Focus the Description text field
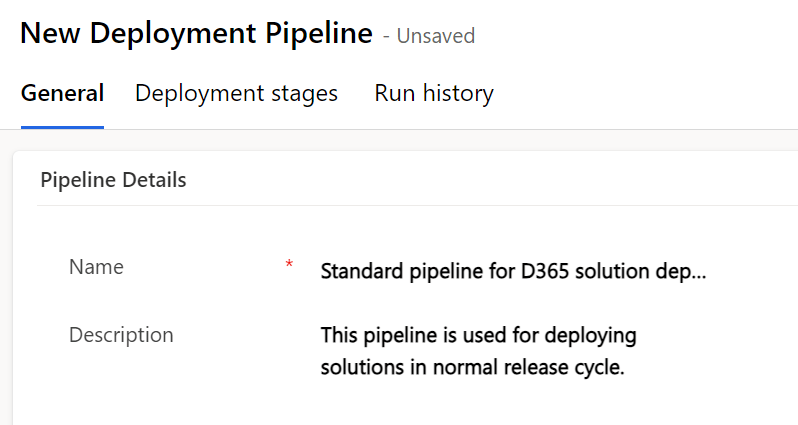 (x=478, y=350)
